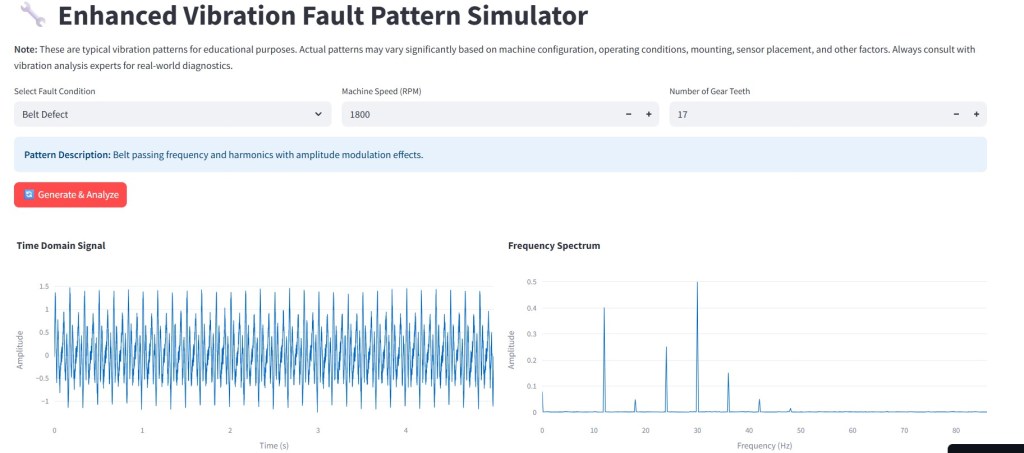Focus the Gear Teeth field showing 17
Viewport: 1024px width, 453px height.
tap(805, 115)
